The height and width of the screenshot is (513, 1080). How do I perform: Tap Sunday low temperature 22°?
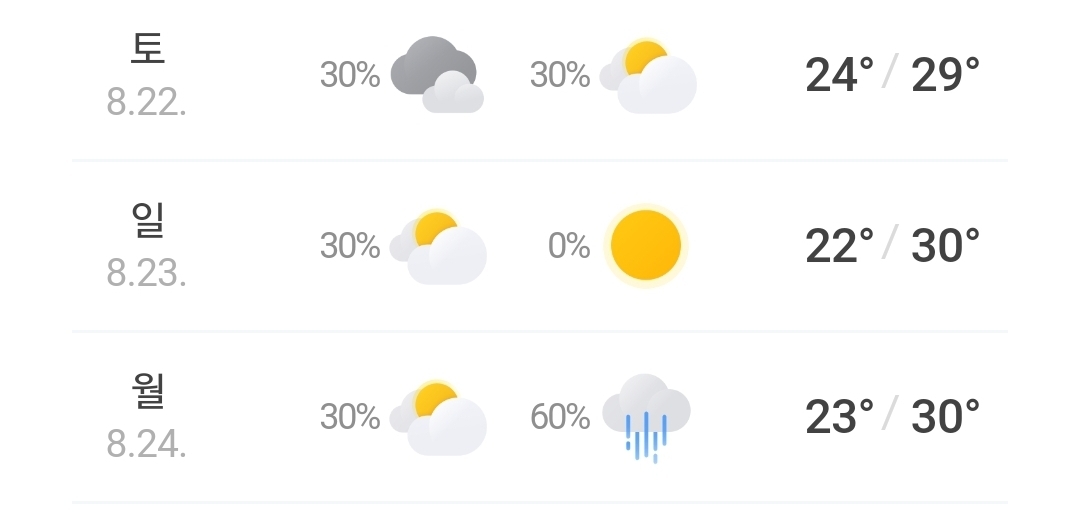coord(839,246)
